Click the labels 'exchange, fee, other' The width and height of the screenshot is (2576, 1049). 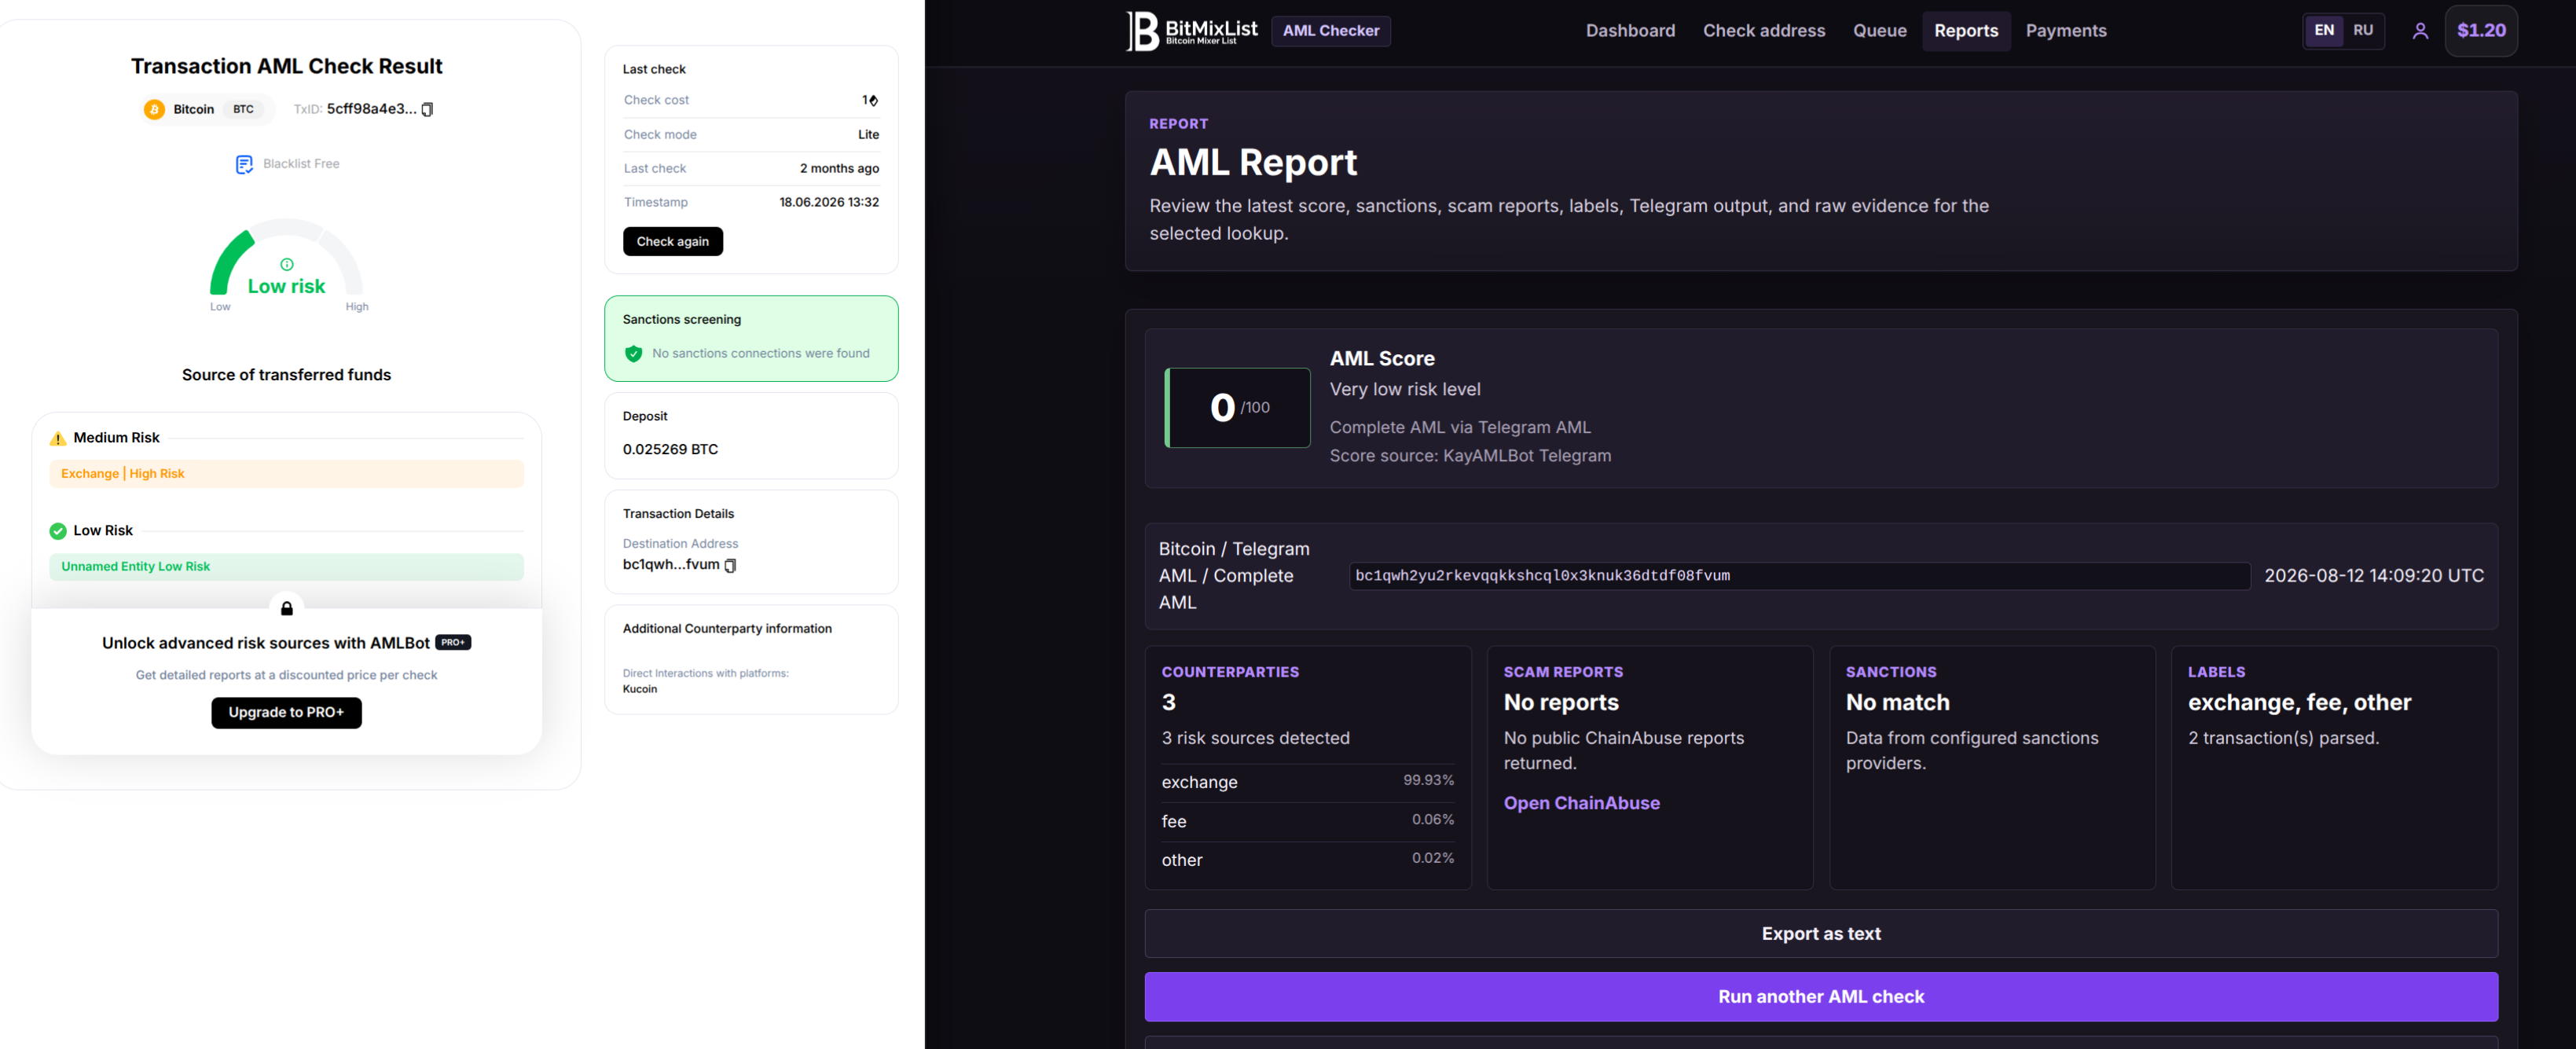(x=2299, y=702)
